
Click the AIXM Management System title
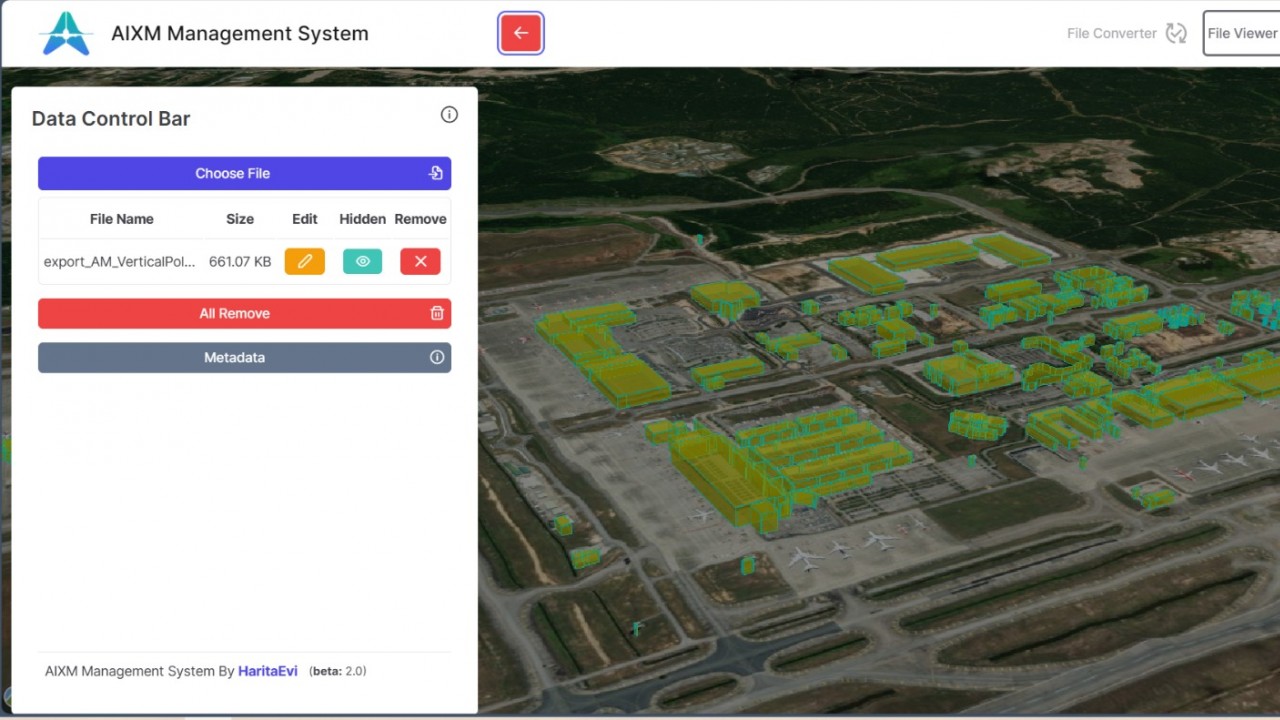(x=239, y=33)
